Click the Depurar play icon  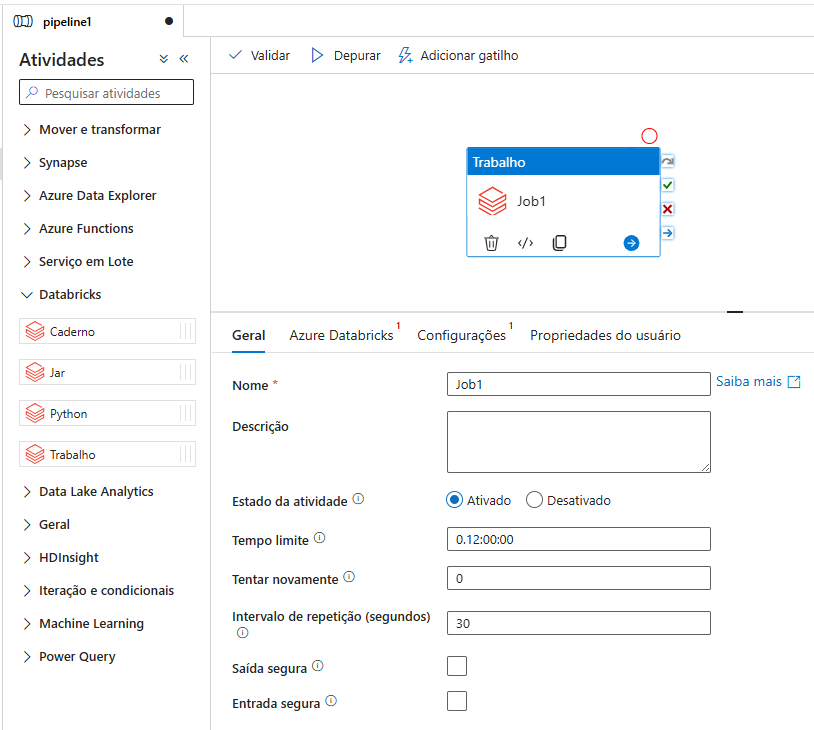[x=317, y=55]
